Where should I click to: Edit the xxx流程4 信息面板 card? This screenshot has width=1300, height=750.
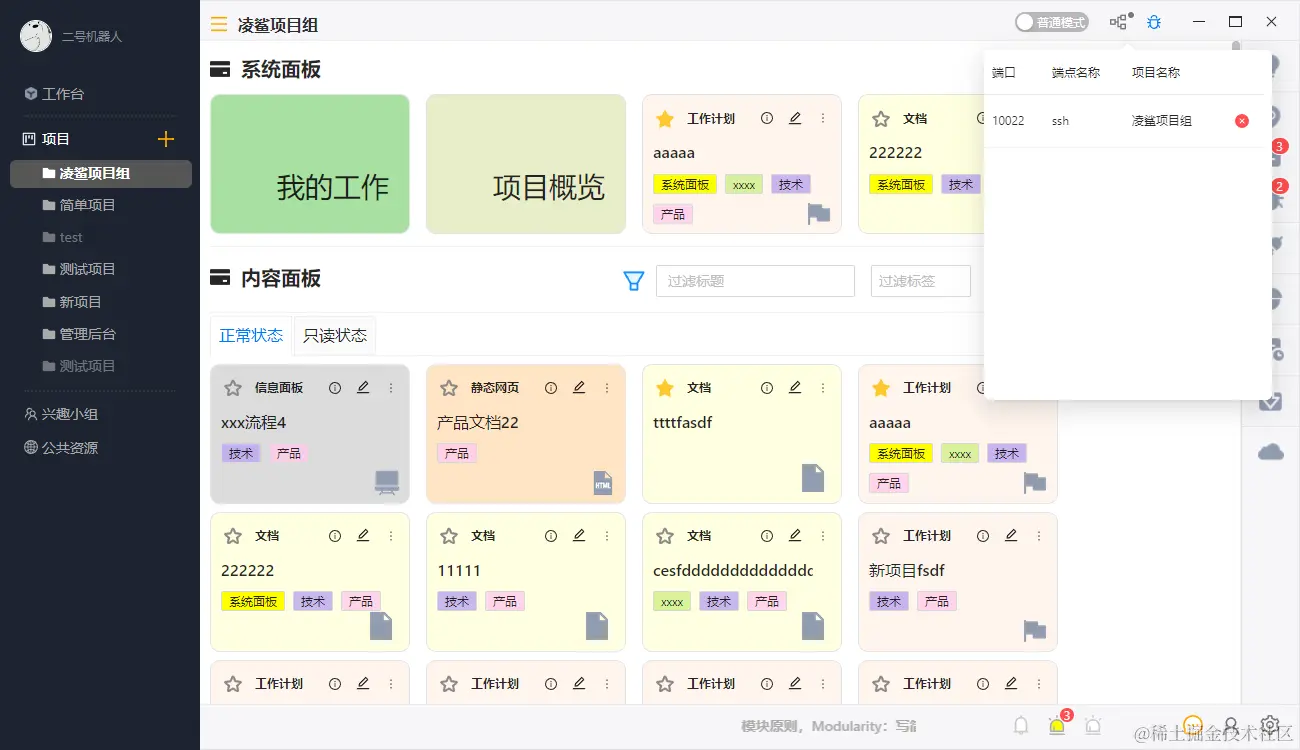pos(363,388)
